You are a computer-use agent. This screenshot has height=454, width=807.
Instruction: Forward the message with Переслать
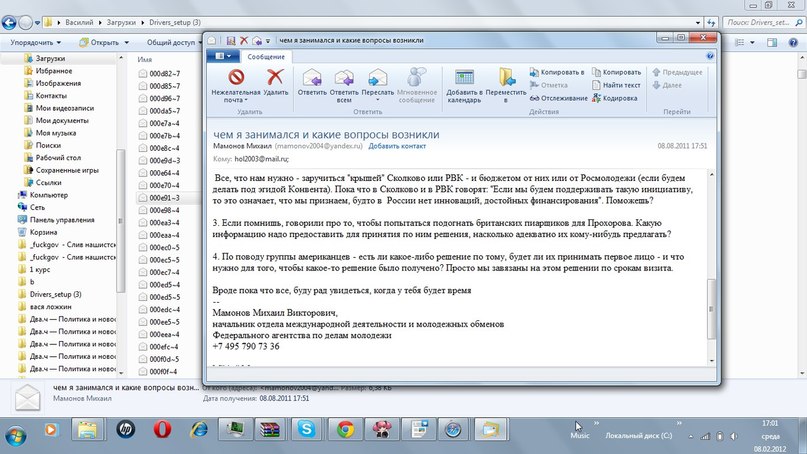(x=378, y=78)
